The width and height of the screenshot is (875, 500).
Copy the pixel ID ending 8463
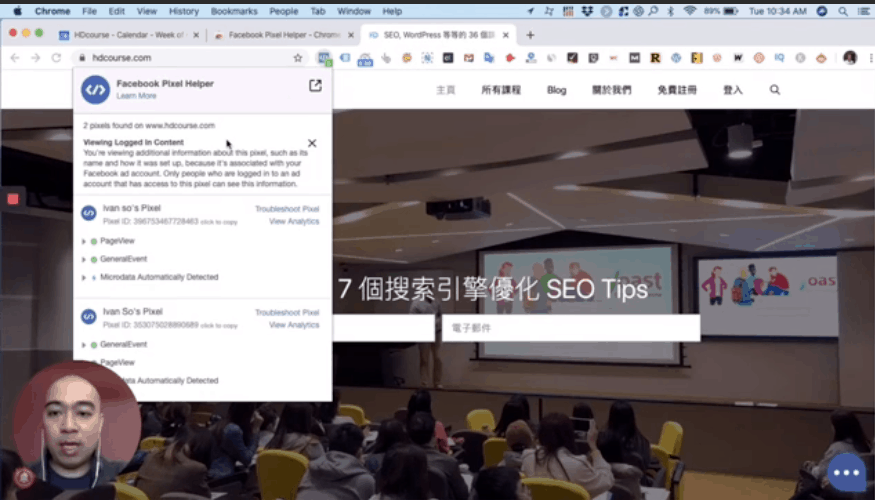[219, 222]
